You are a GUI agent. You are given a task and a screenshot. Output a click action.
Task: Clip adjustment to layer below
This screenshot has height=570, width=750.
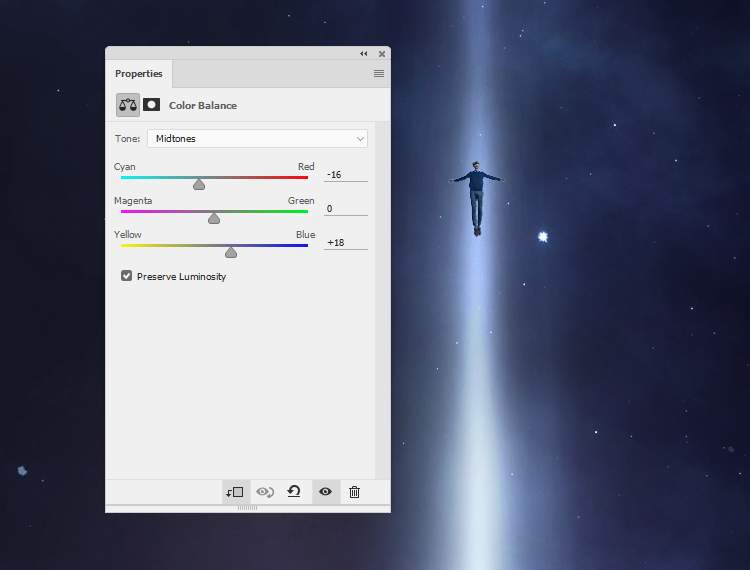coord(235,492)
